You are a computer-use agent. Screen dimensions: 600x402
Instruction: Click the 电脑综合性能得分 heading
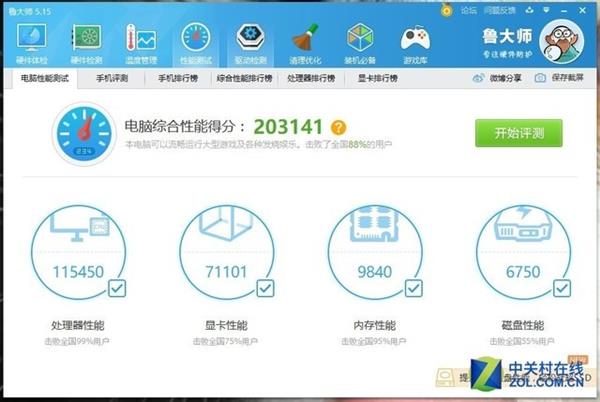pyautogui.click(x=185, y=127)
